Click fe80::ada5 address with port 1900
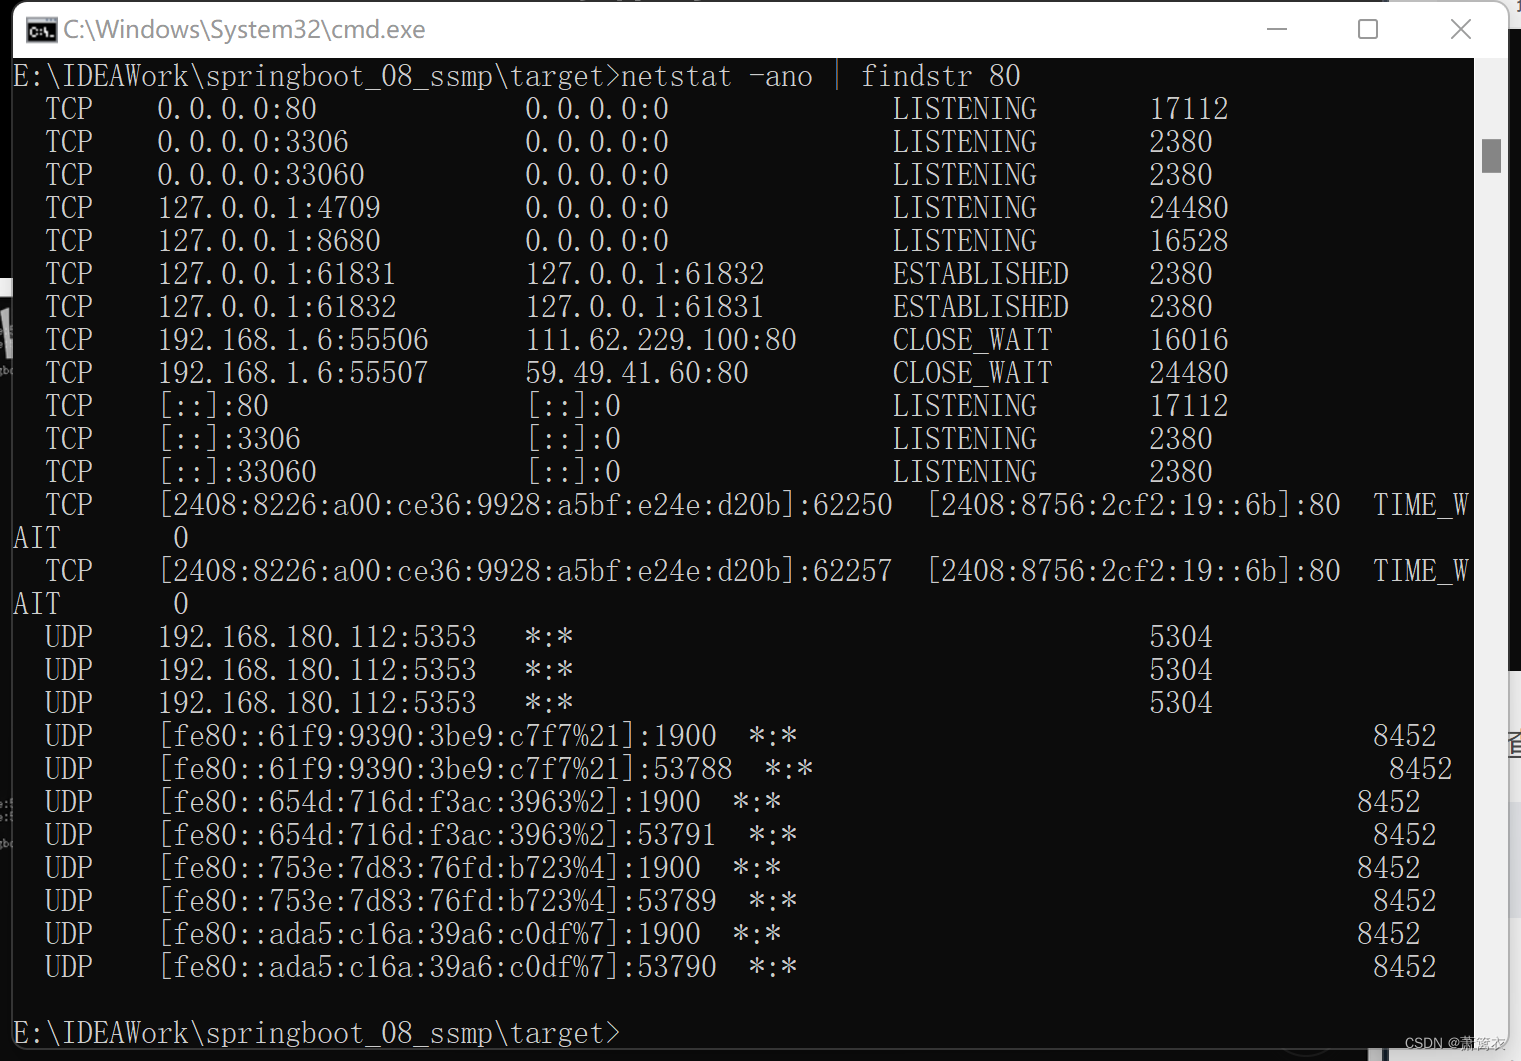The height and width of the screenshot is (1061, 1521). 430,934
